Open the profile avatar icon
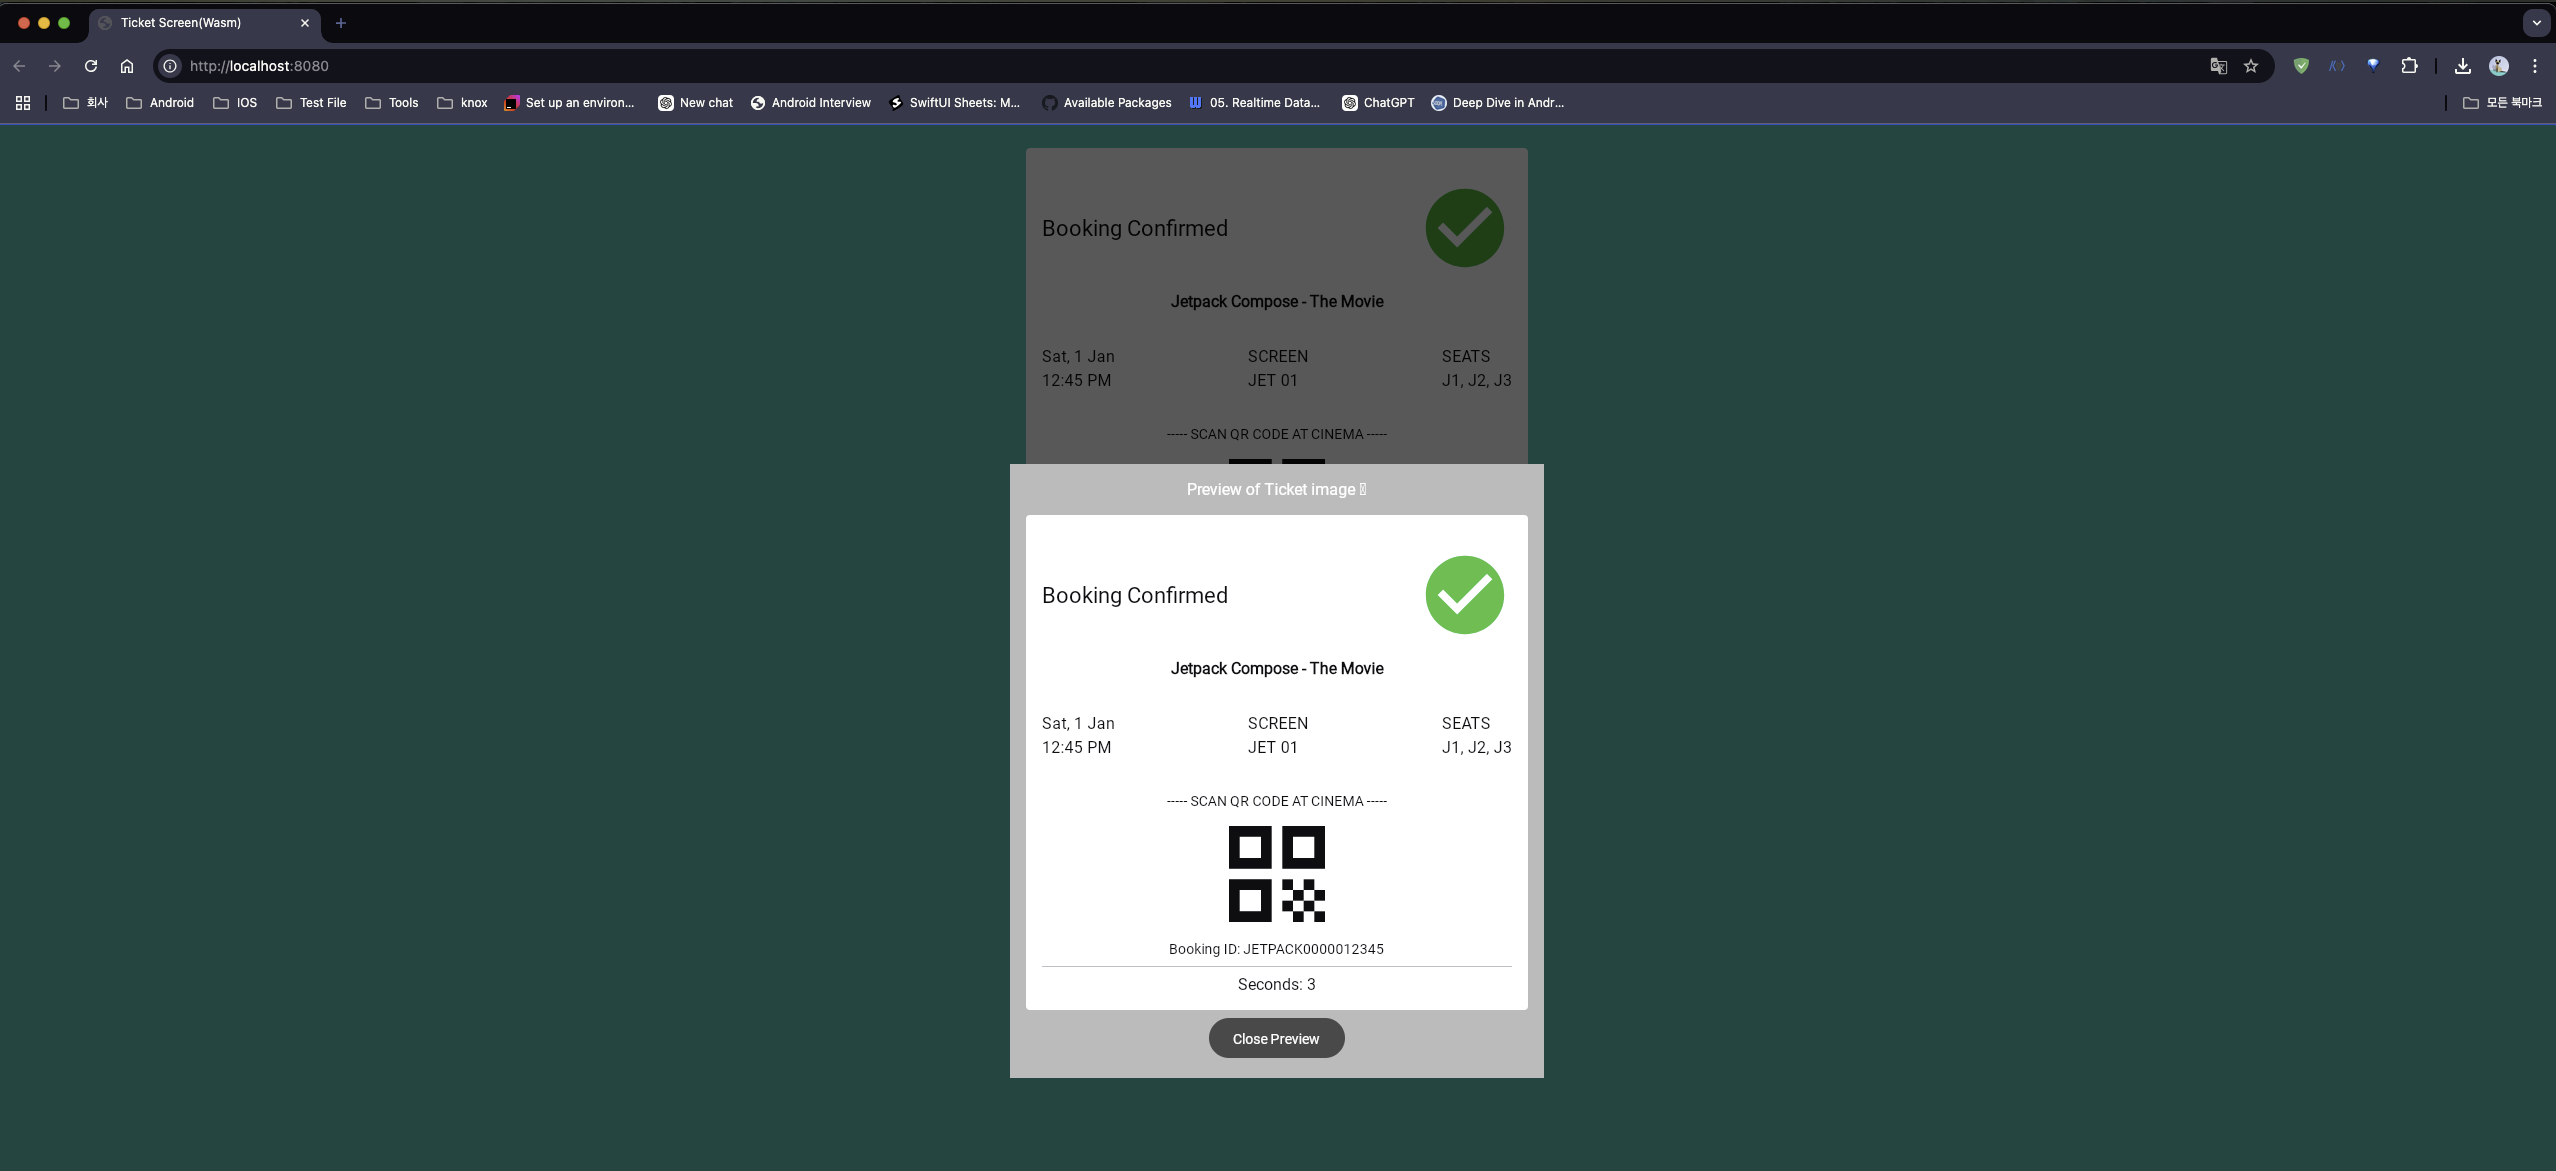2556x1171 pixels. [2499, 66]
